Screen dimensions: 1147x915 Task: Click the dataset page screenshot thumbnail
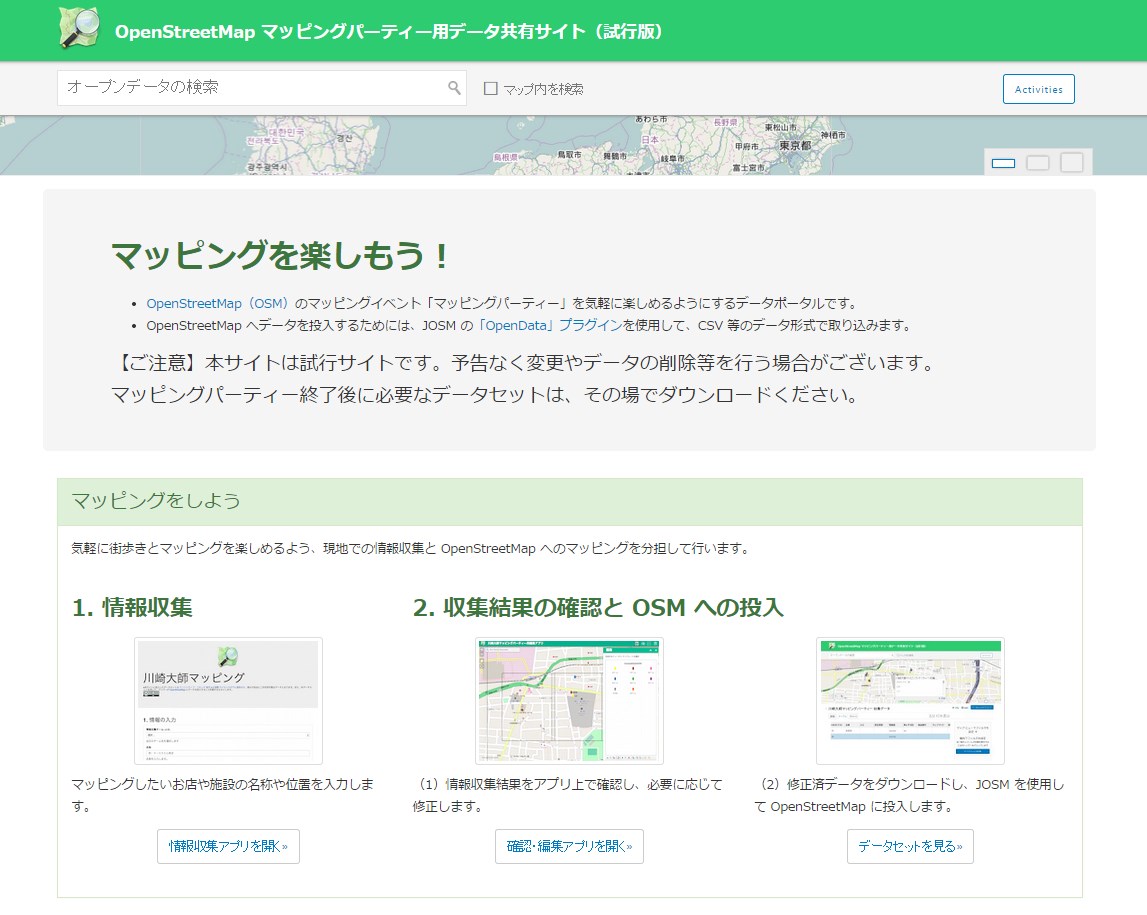pos(910,701)
